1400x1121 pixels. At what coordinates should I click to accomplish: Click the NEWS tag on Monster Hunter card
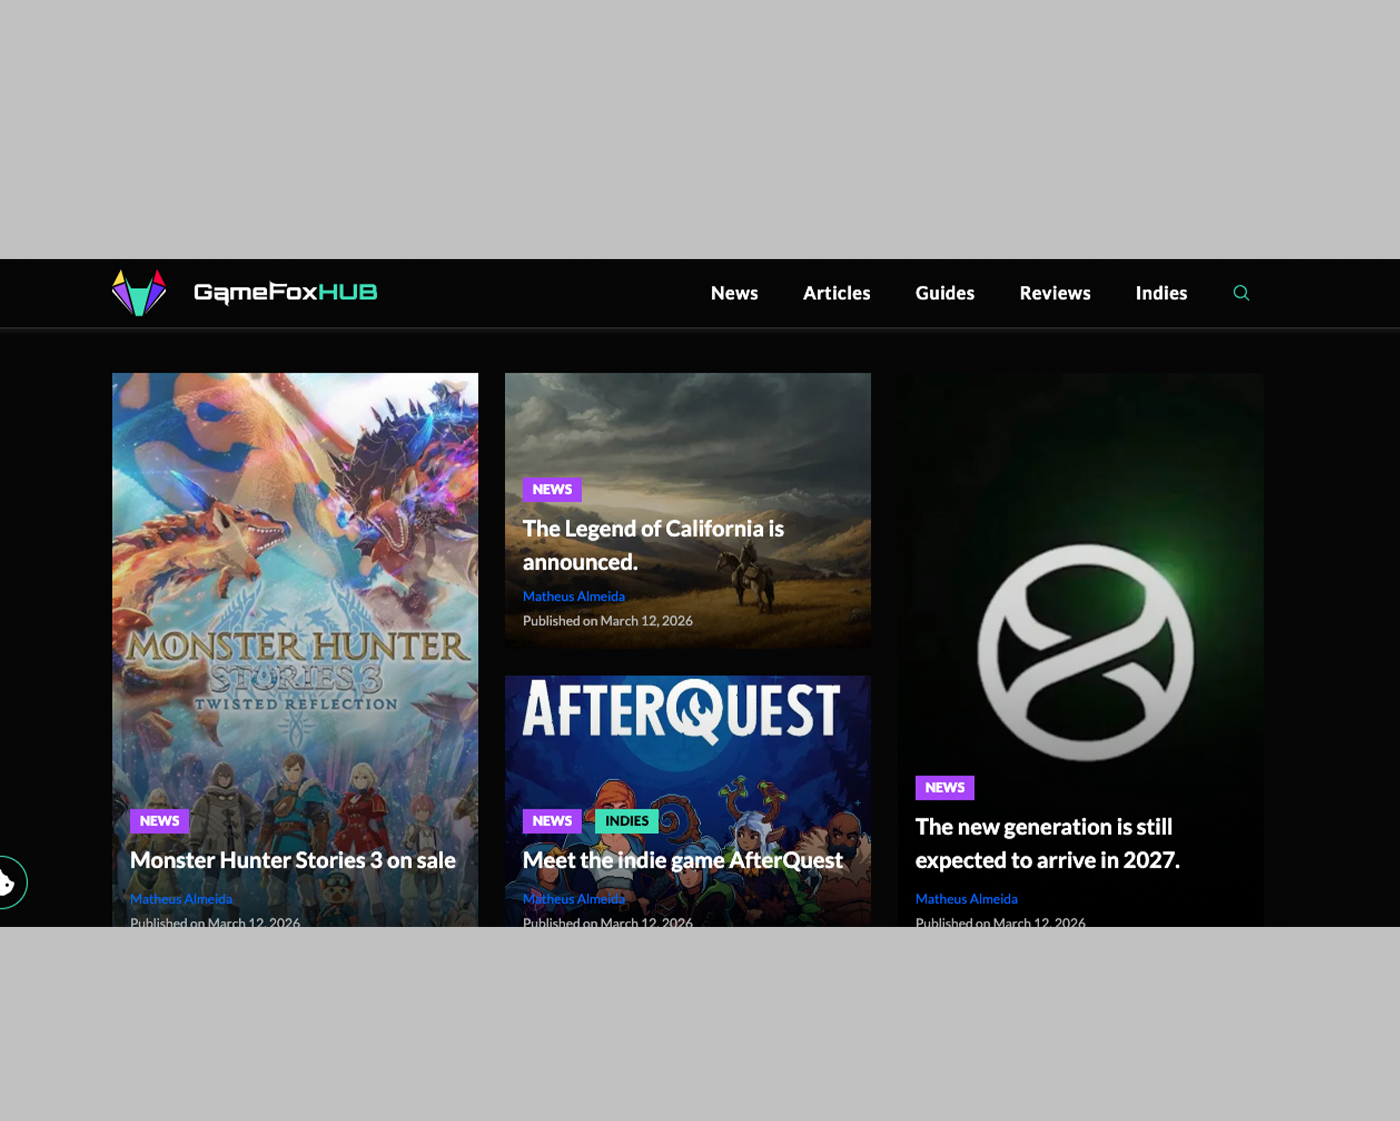pos(159,821)
